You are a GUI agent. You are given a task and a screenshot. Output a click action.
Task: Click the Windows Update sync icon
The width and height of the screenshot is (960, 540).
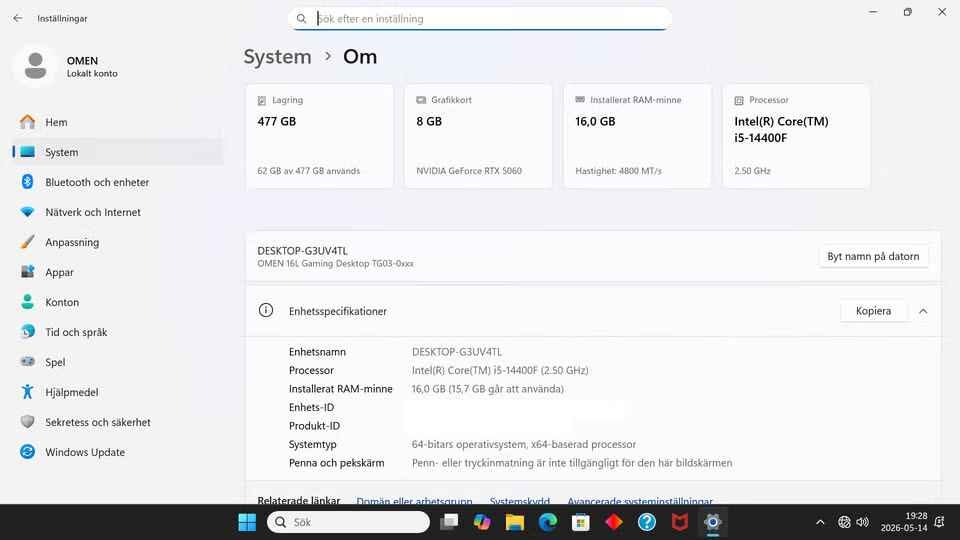[x=28, y=452]
